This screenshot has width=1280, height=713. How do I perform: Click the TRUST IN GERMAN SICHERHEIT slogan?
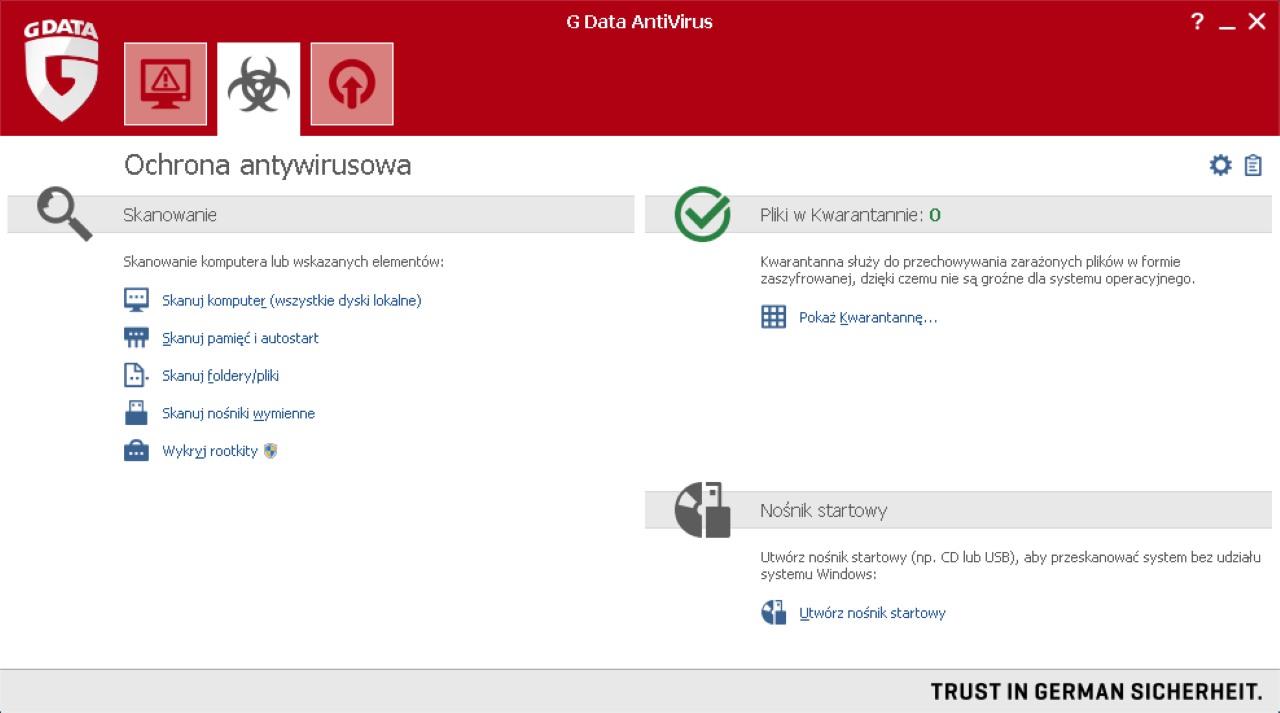[x=1097, y=692]
